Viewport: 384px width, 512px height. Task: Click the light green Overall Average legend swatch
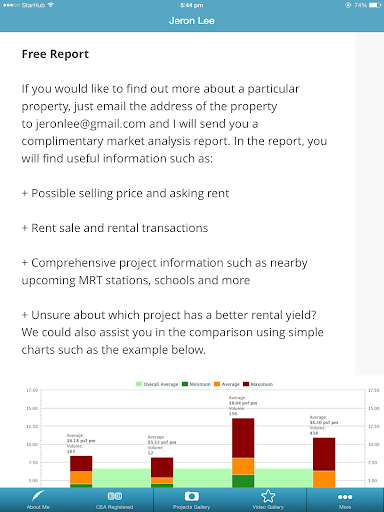[x=139, y=384]
